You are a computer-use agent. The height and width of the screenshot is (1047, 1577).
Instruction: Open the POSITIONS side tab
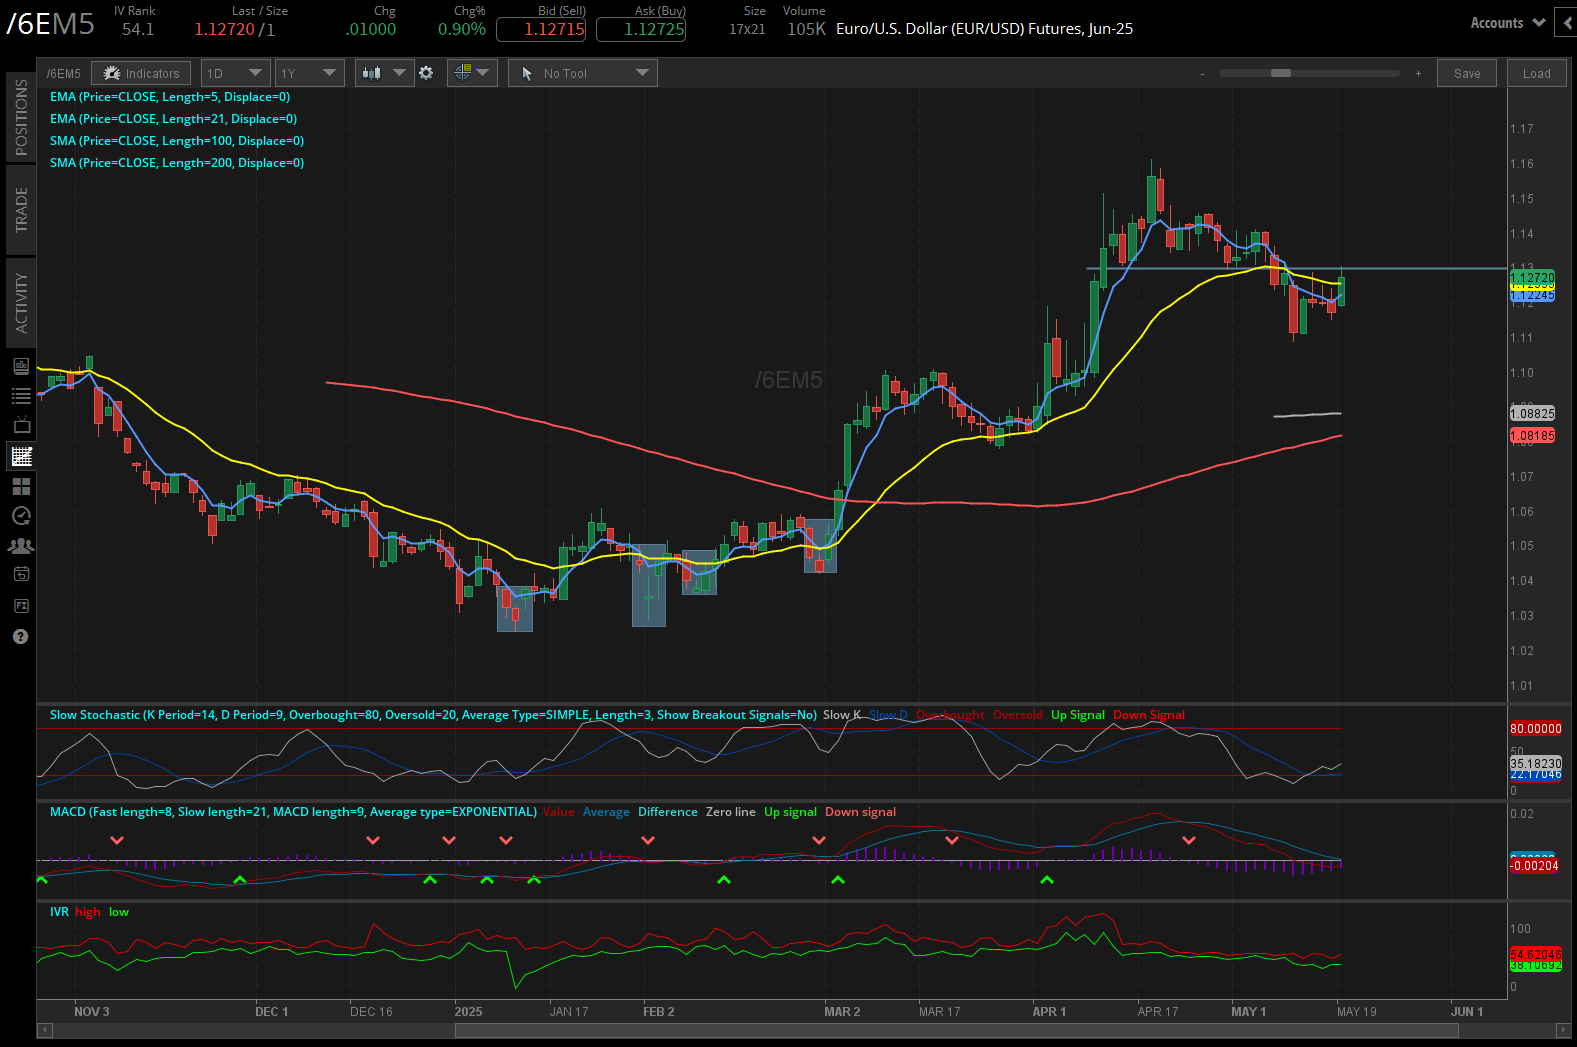(21, 117)
